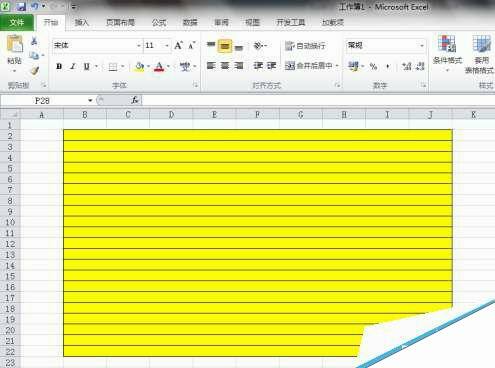Select the Format Painter brush
Viewport: 495px width, 368px height.
[35, 70]
